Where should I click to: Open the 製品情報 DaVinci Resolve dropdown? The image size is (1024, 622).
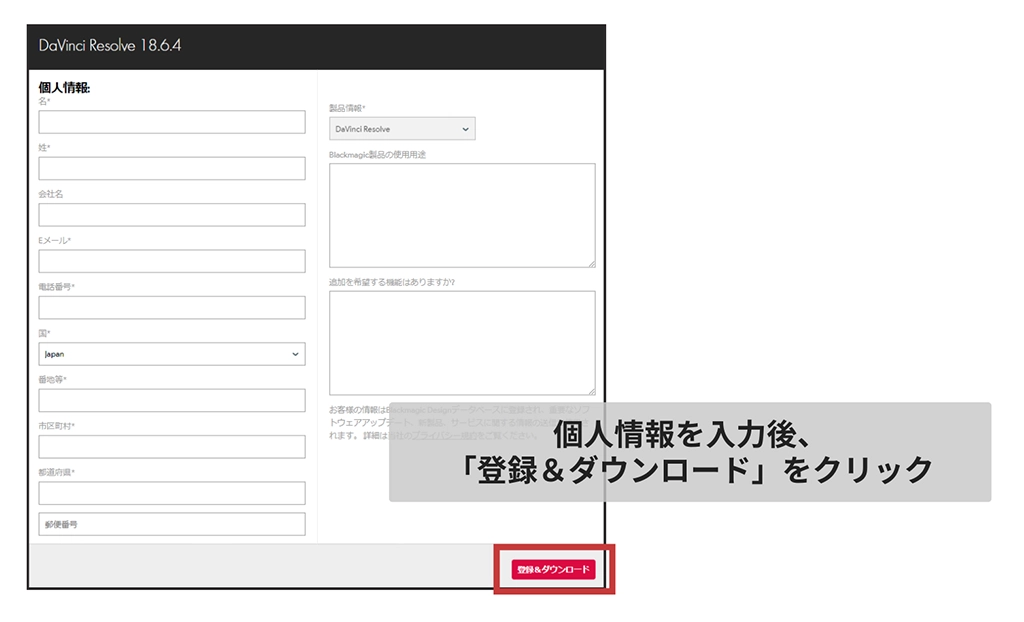(402, 129)
